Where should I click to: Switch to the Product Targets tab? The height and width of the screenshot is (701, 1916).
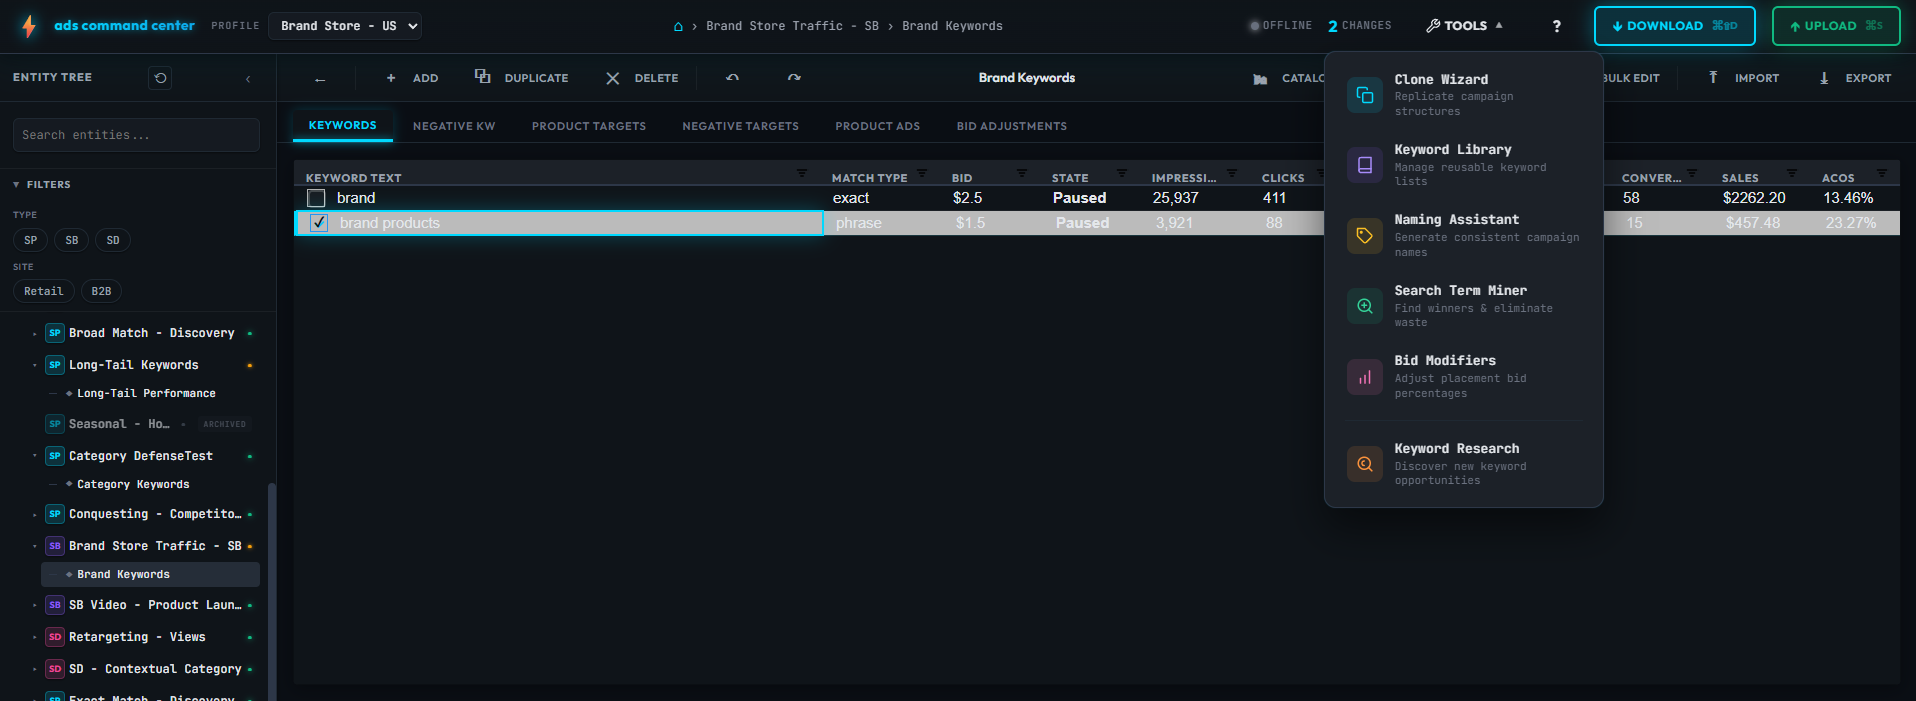[589, 126]
